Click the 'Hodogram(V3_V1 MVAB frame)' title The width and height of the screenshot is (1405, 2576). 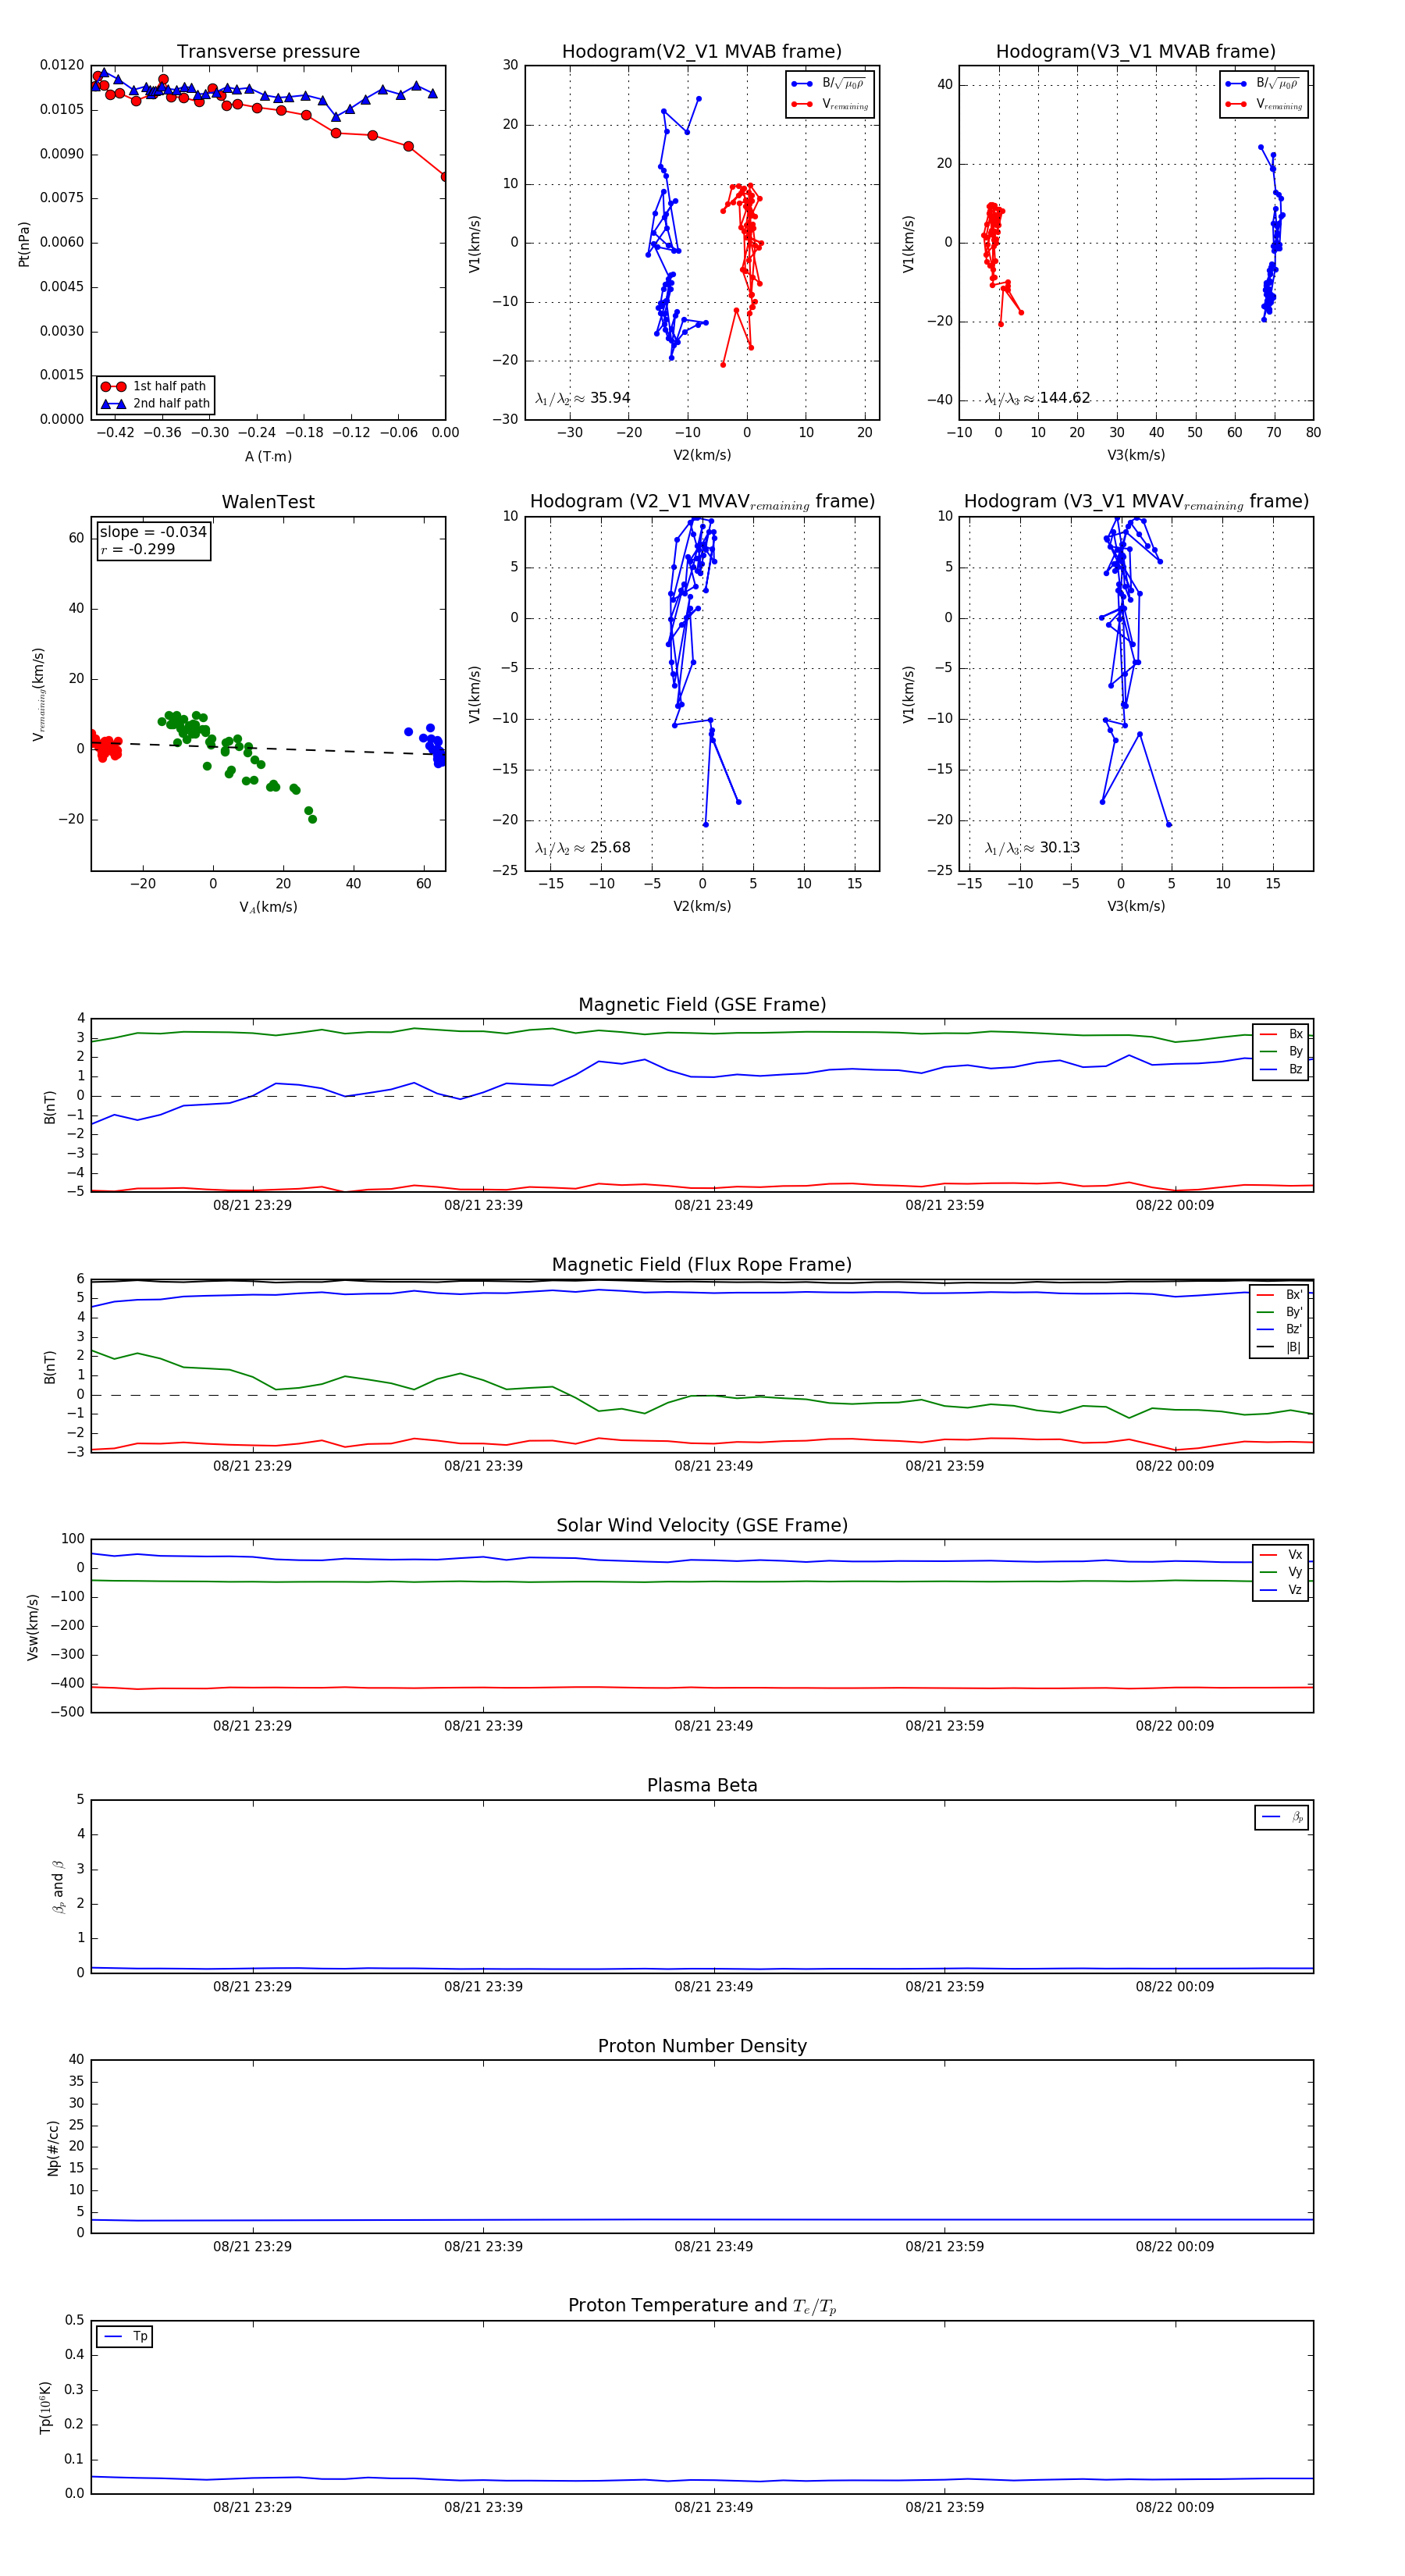(x=1136, y=52)
